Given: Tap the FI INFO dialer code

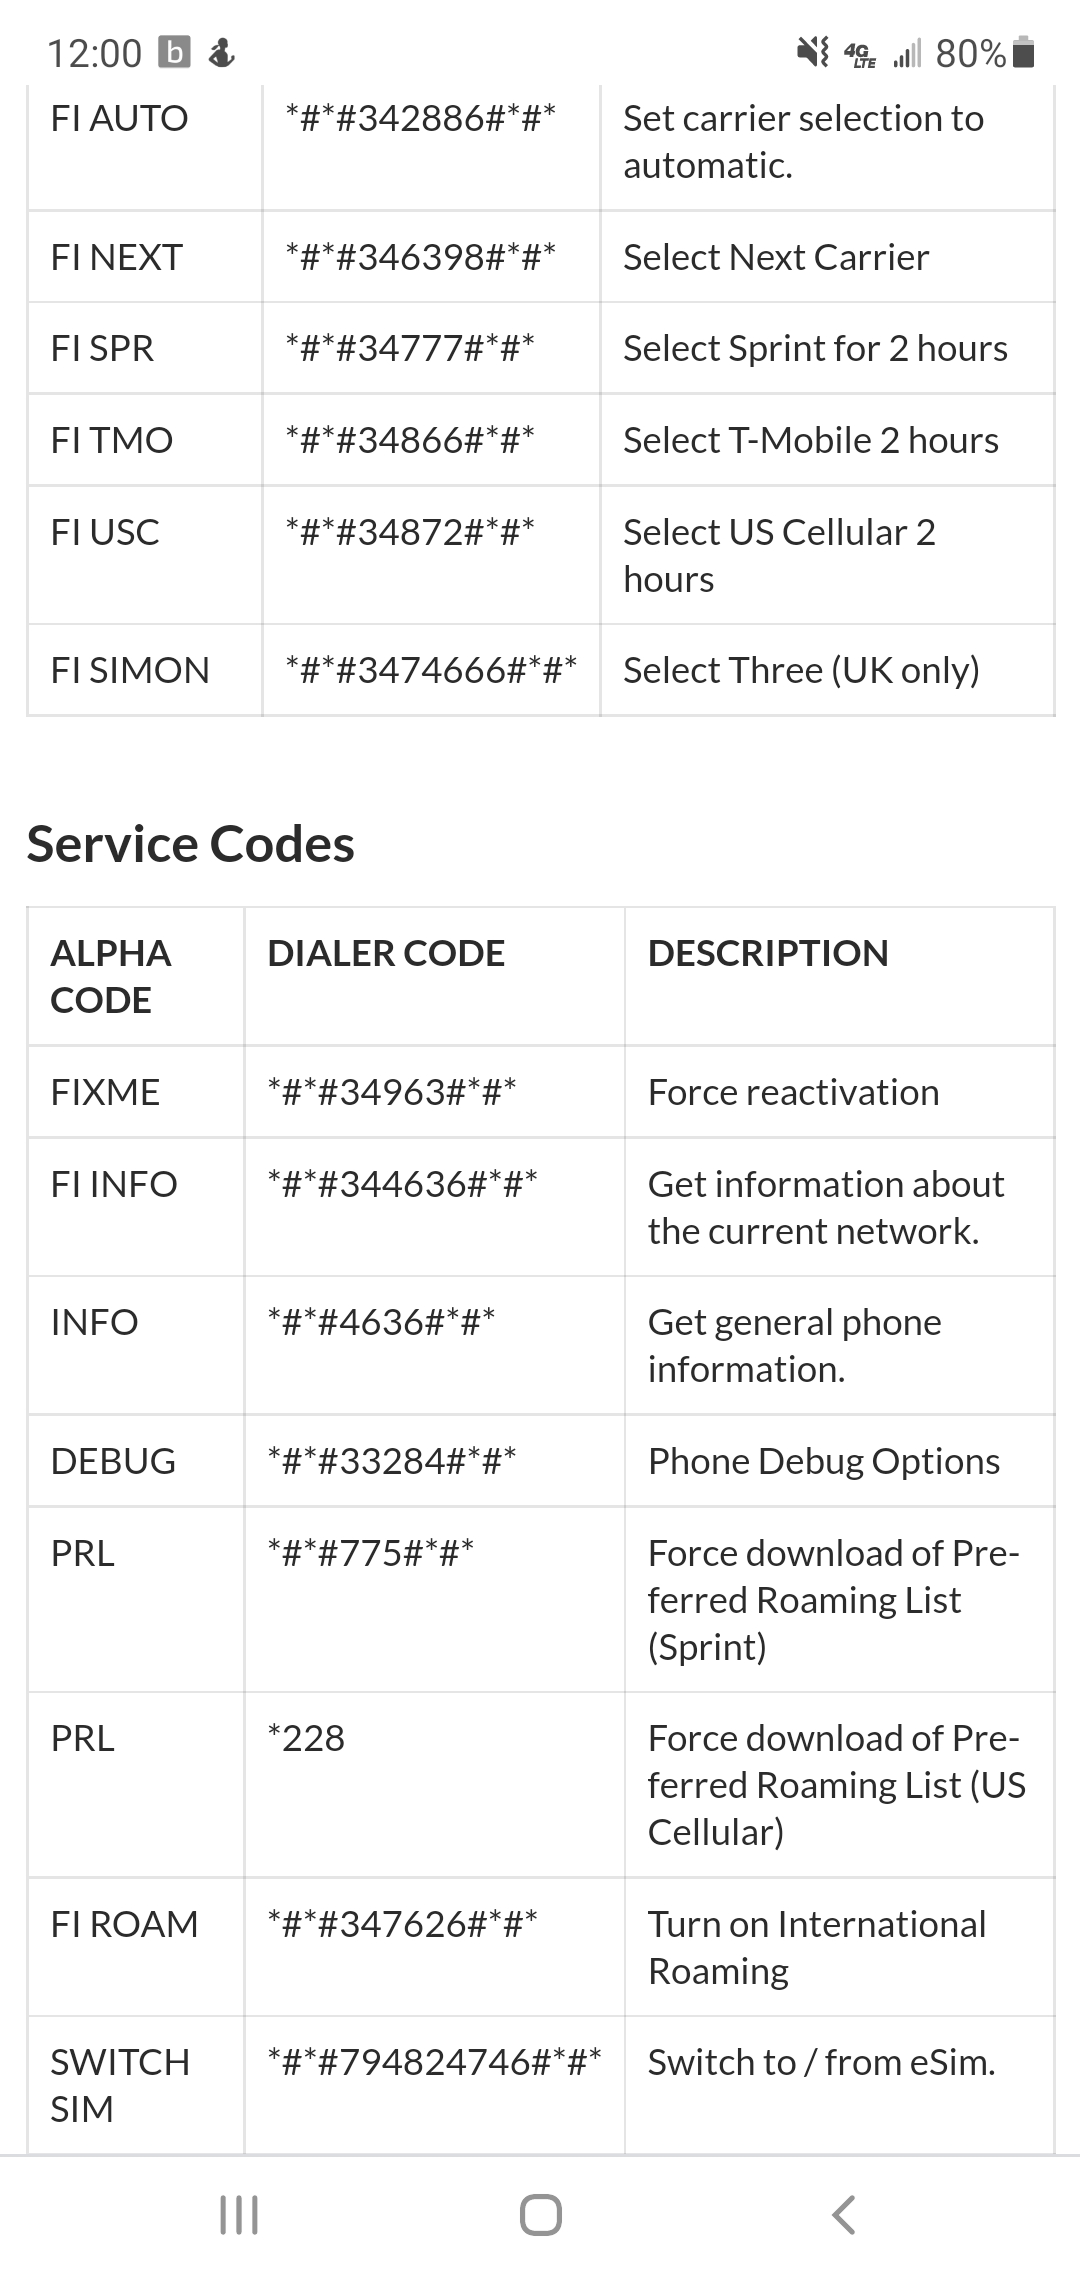Looking at the screenshot, I should tap(402, 1184).
